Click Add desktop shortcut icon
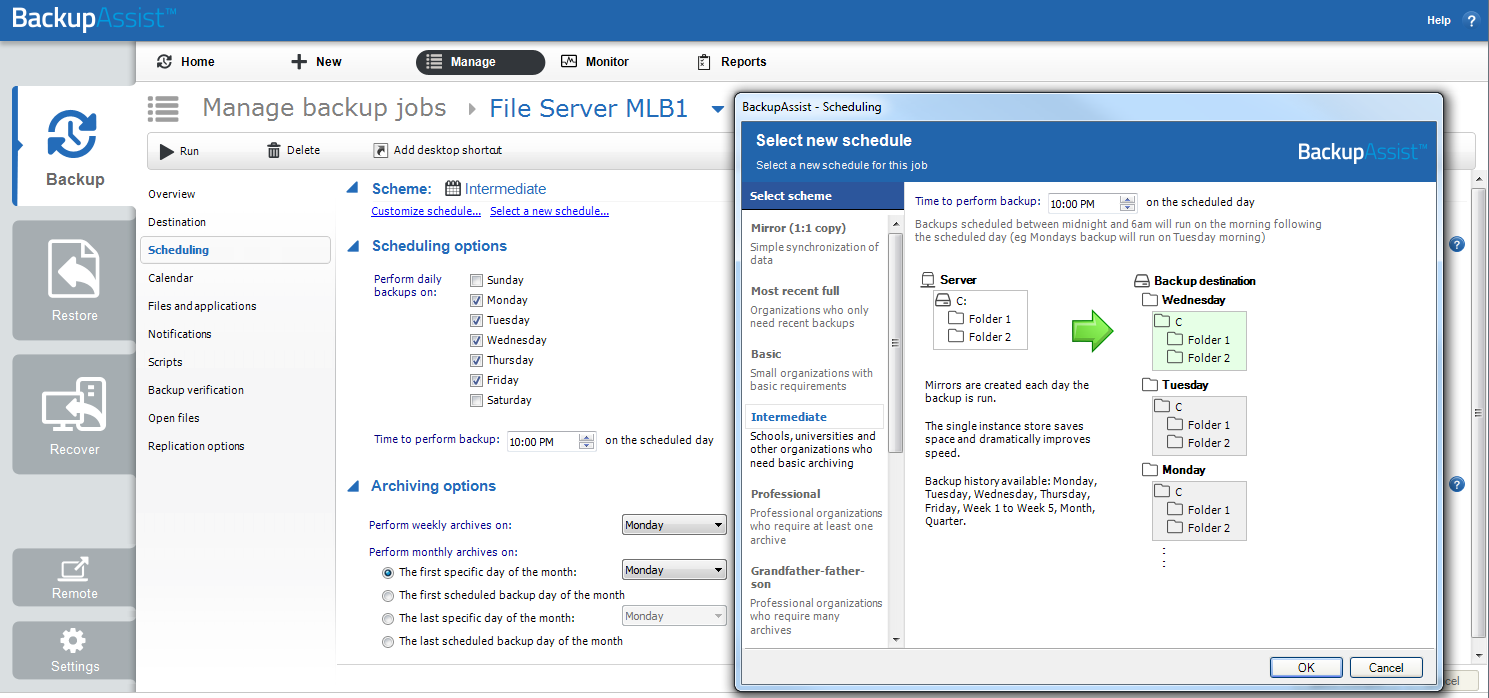This screenshot has width=1489, height=698. 380,150
